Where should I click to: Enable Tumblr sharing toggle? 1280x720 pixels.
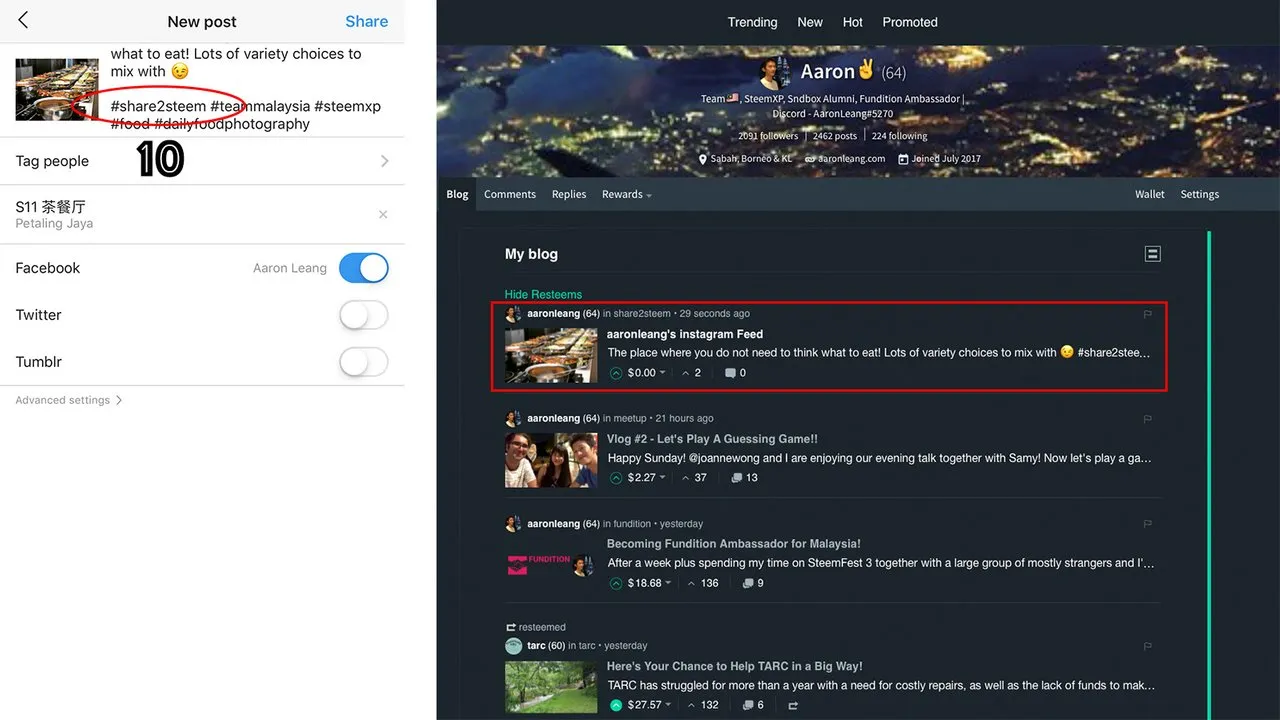364,362
